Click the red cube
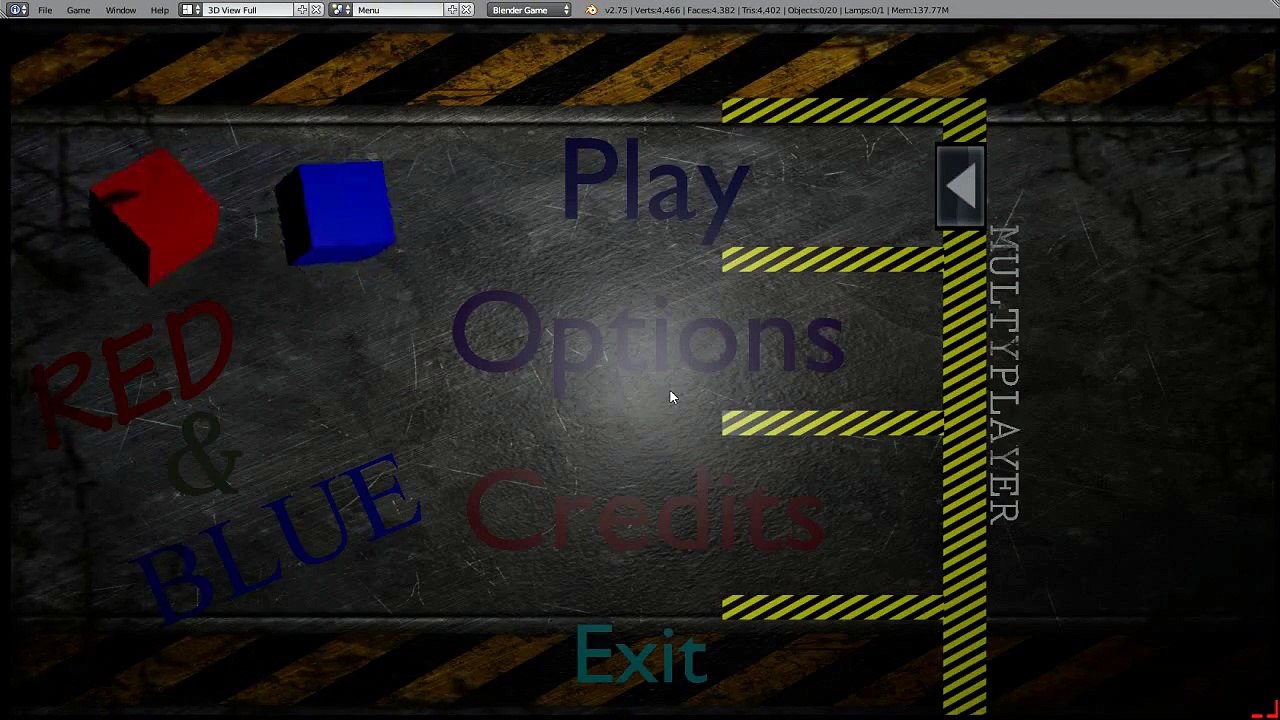 (x=156, y=216)
